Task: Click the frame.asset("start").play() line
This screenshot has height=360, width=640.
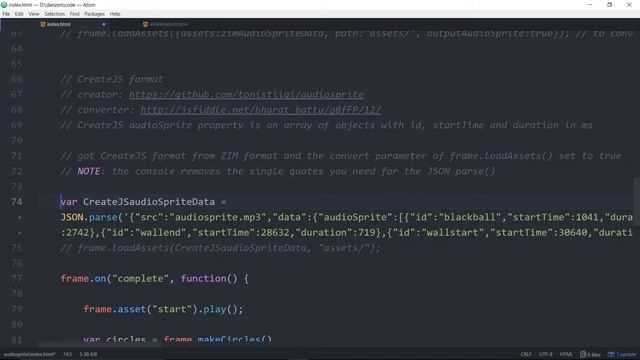Action: tap(163, 309)
